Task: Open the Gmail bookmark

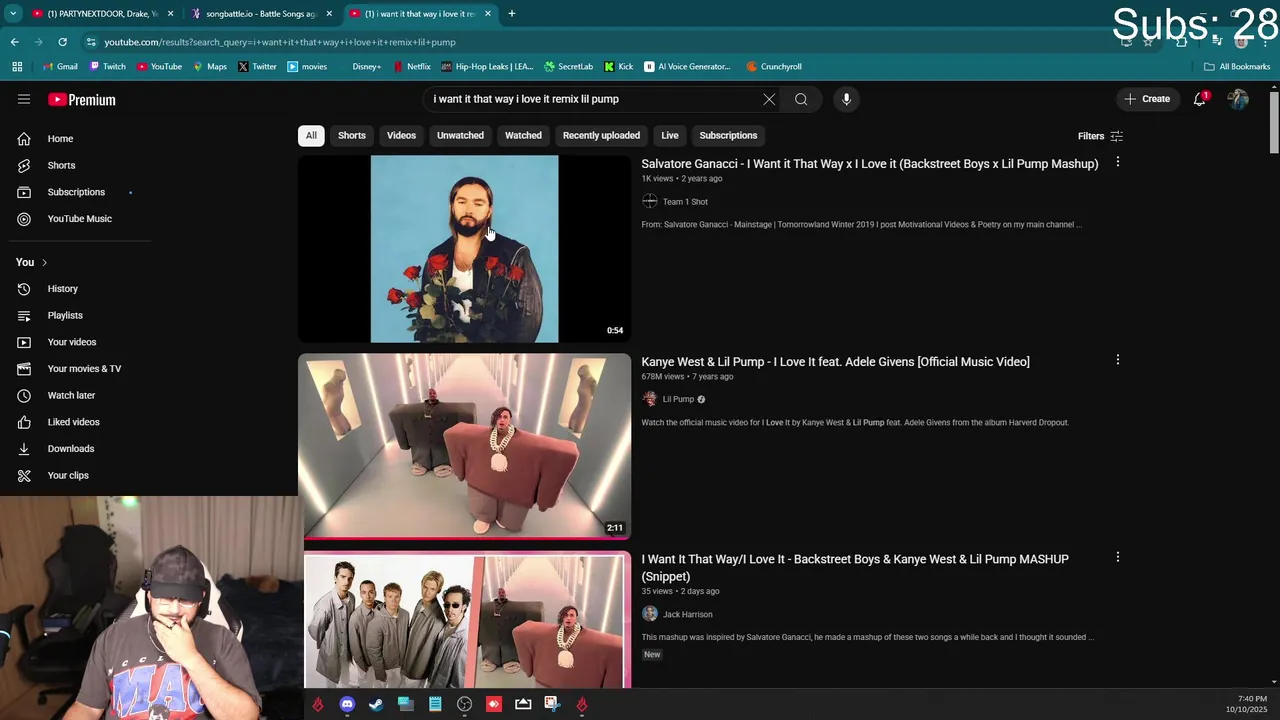Action: tap(60, 67)
